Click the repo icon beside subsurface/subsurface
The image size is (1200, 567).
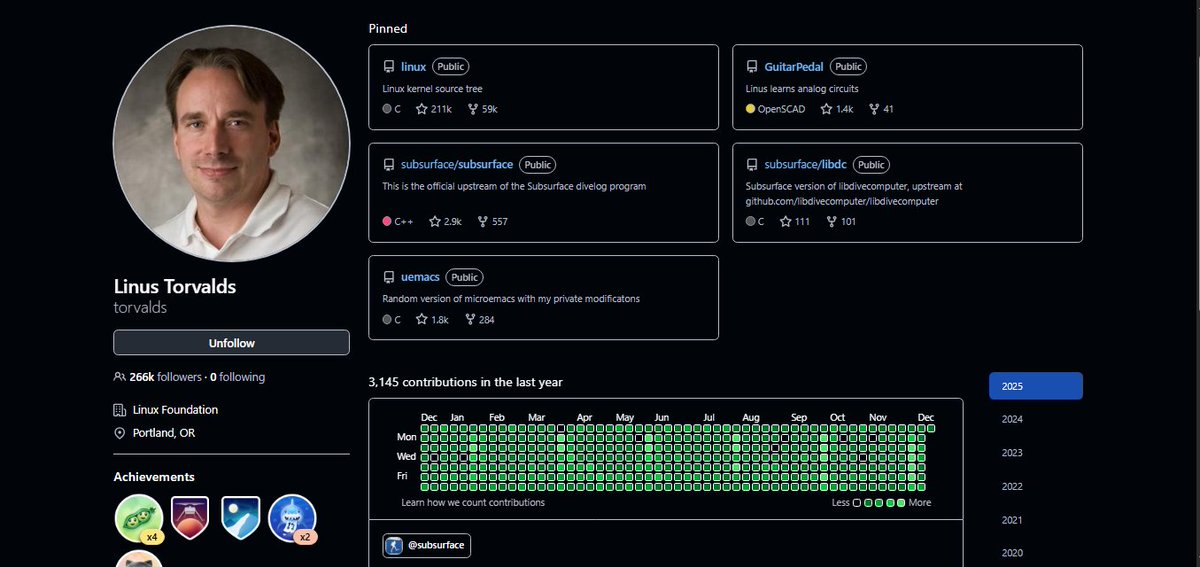(x=389, y=165)
